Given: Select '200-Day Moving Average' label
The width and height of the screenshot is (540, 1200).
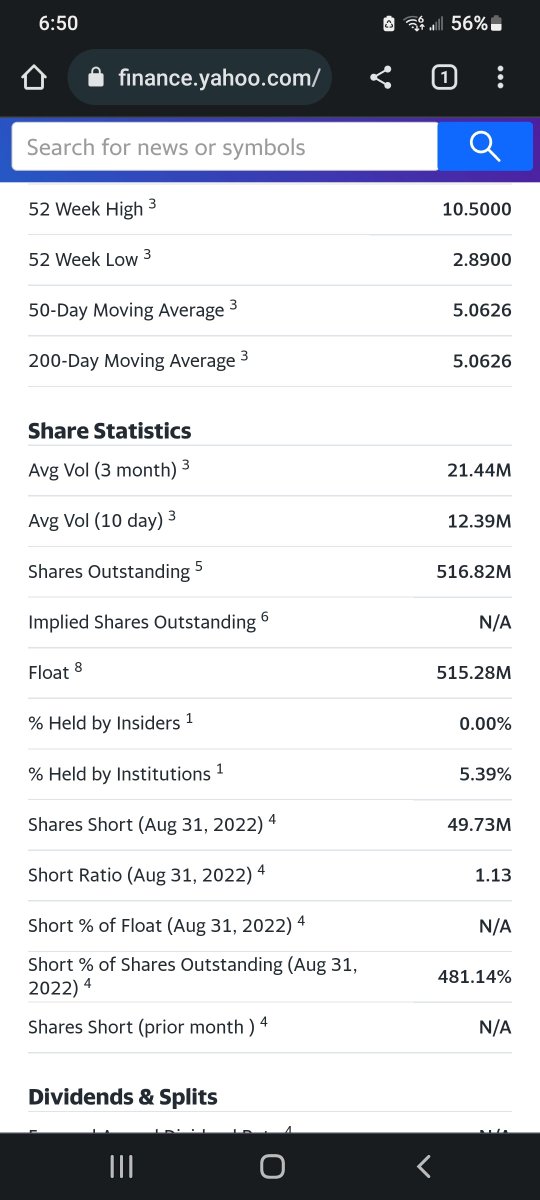Looking at the screenshot, I should [132, 361].
